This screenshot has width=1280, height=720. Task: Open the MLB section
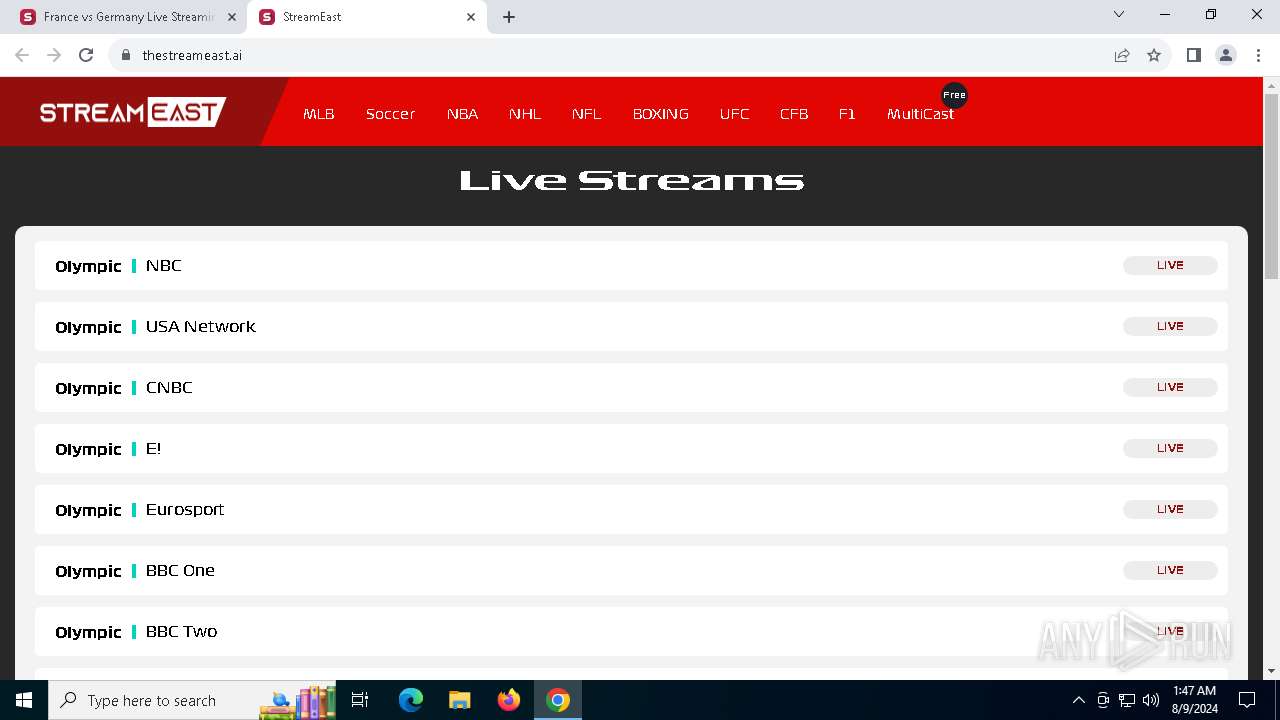click(x=319, y=114)
